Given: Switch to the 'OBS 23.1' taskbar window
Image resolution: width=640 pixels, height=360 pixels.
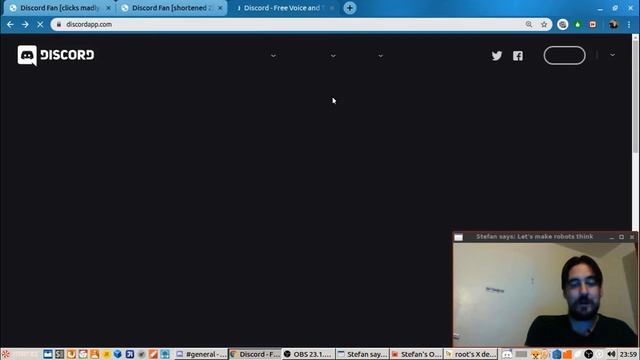Looking at the screenshot, I should click(309, 354).
